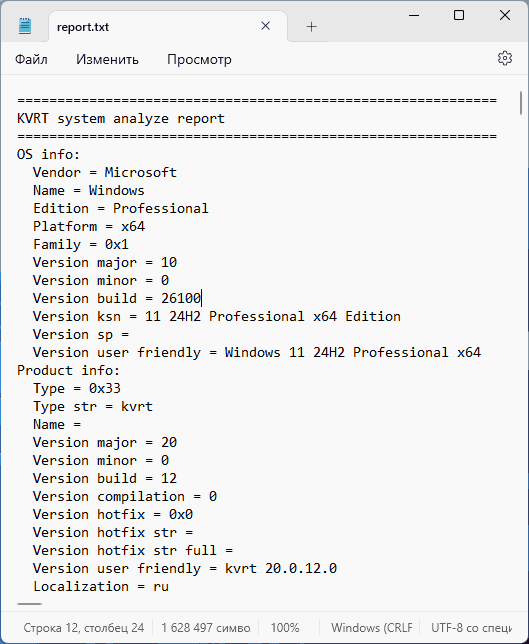
Task: Open the Просмотр menu
Action: coord(199,60)
